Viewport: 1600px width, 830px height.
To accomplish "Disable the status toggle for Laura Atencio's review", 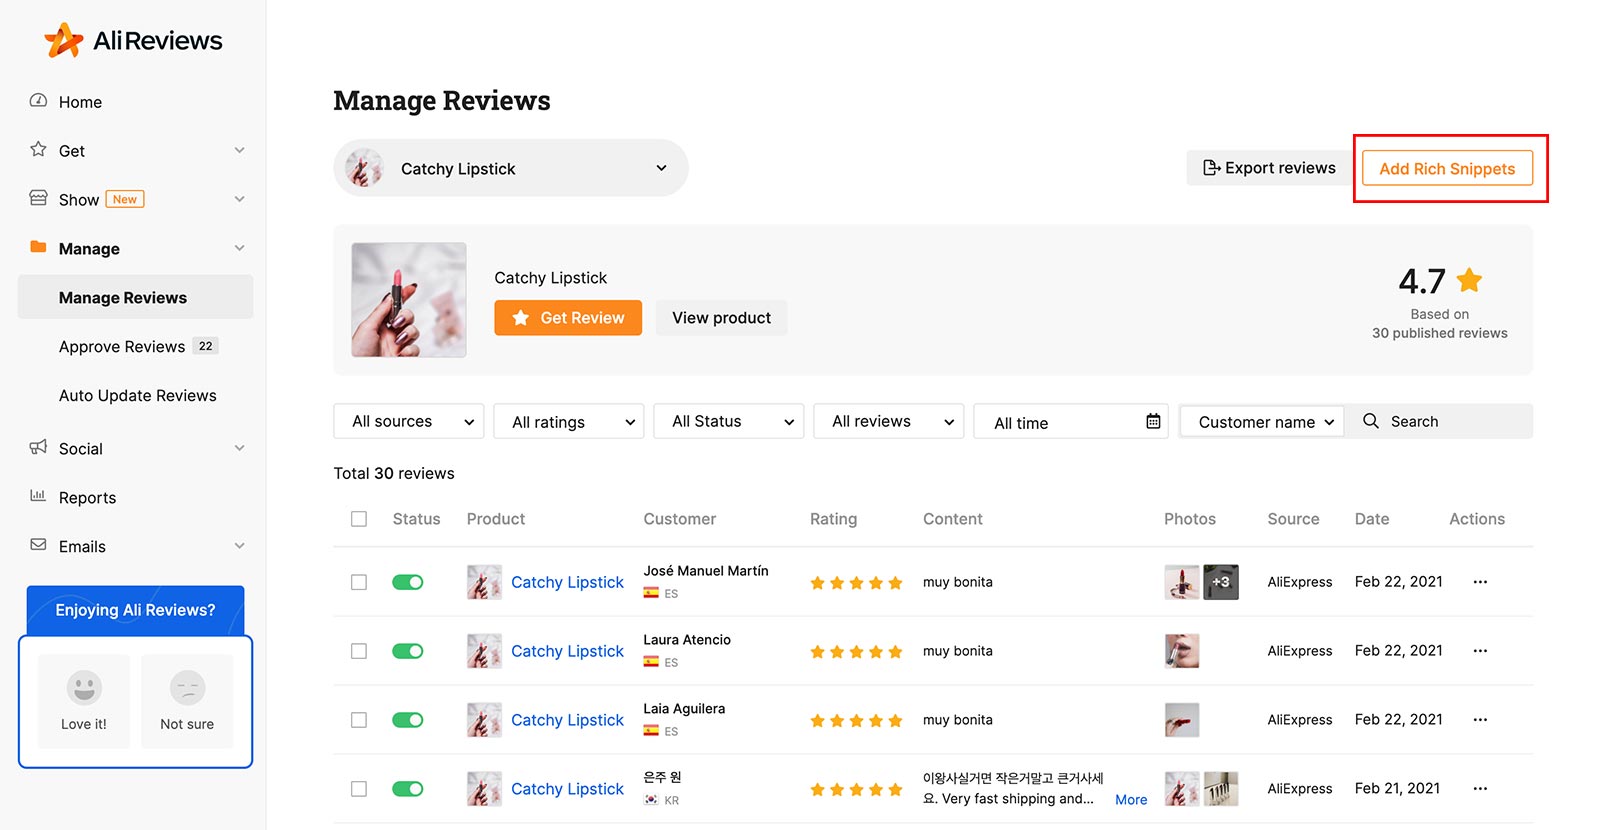I will [x=408, y=651].
